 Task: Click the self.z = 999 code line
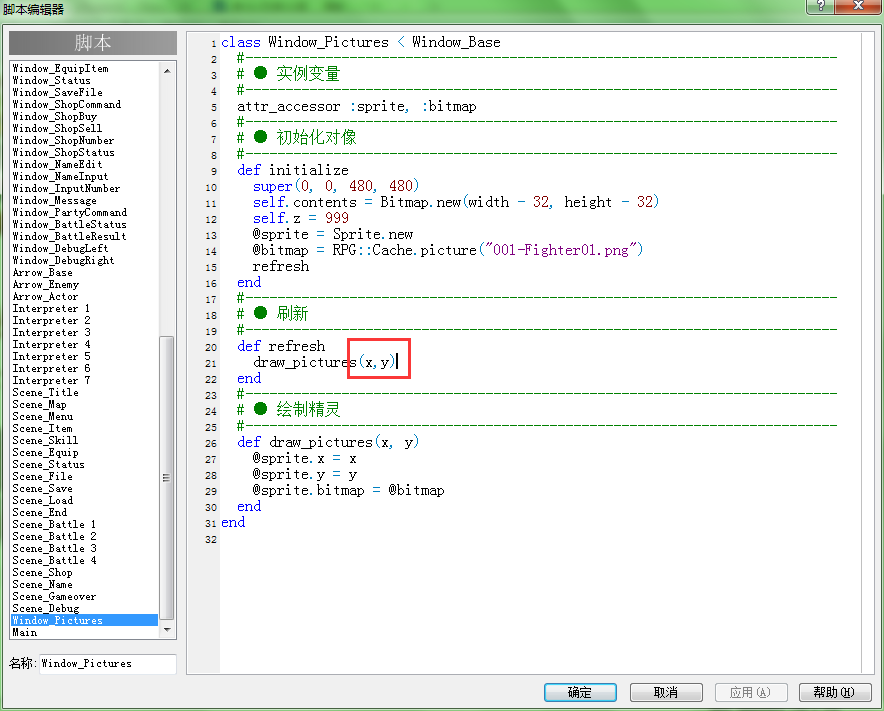[x=301, y=218]
